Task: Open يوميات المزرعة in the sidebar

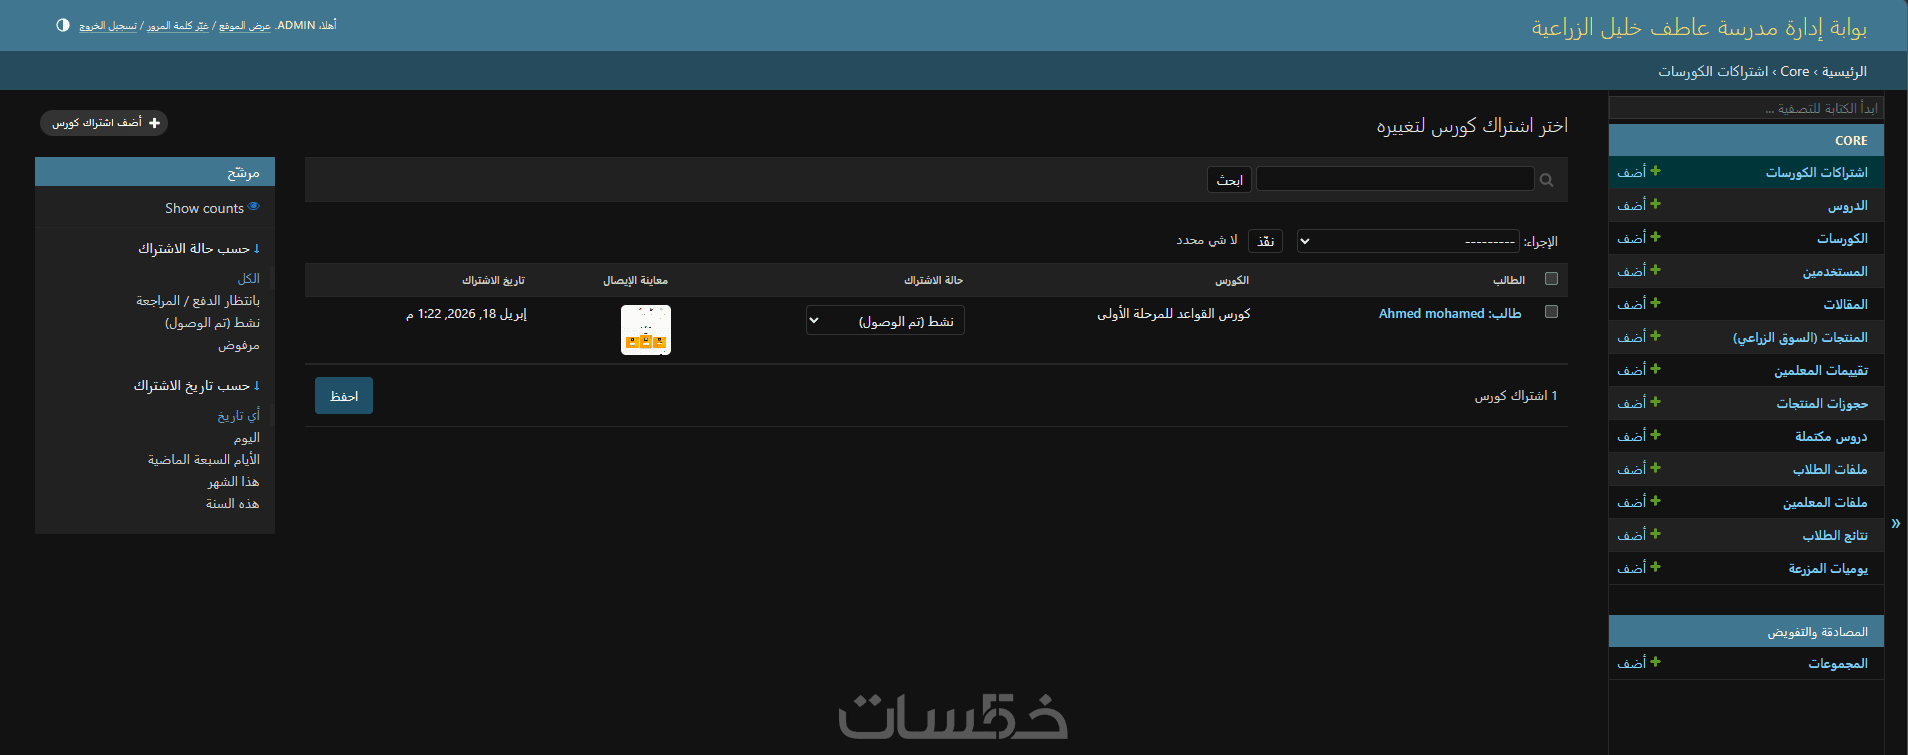Action: (1828, 569)
